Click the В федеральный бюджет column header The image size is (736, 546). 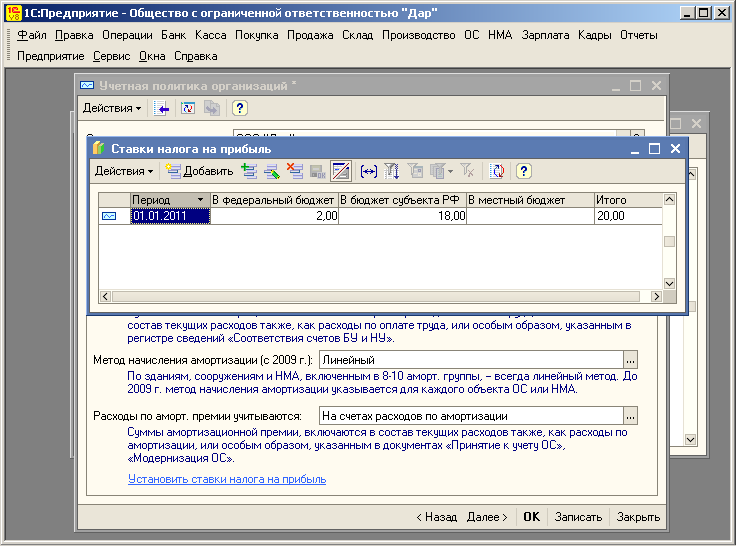[274, 200]
